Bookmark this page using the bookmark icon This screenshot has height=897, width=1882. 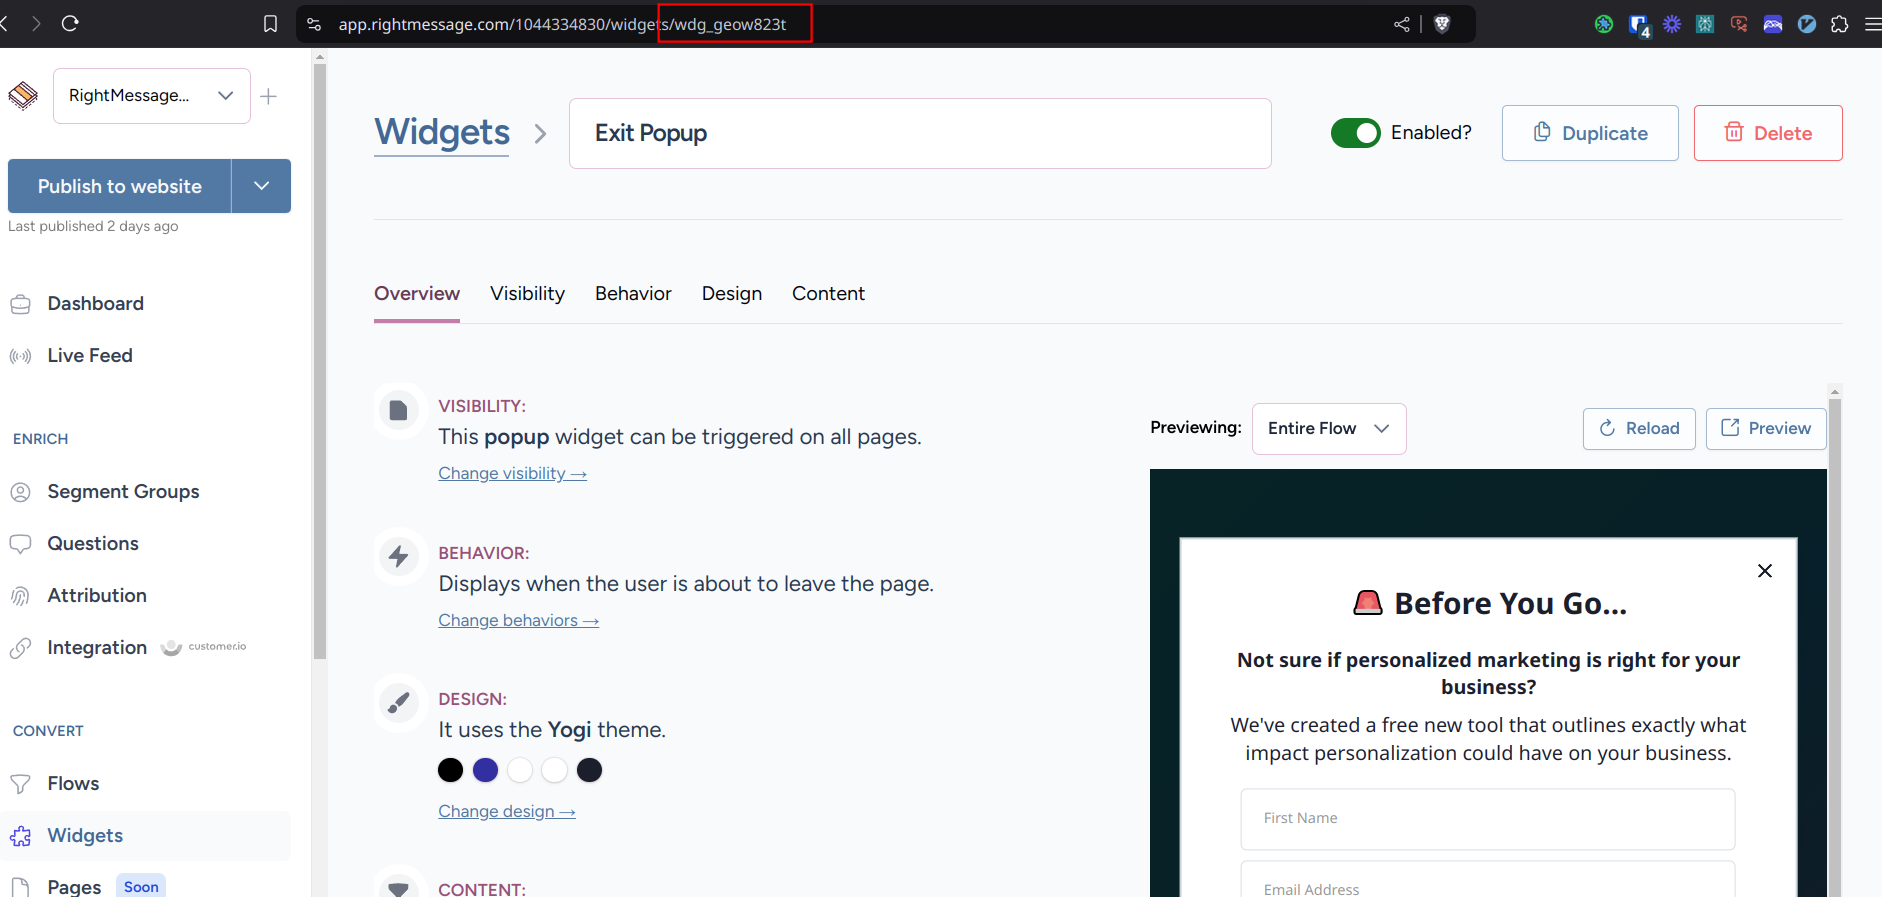click(270, 24)
